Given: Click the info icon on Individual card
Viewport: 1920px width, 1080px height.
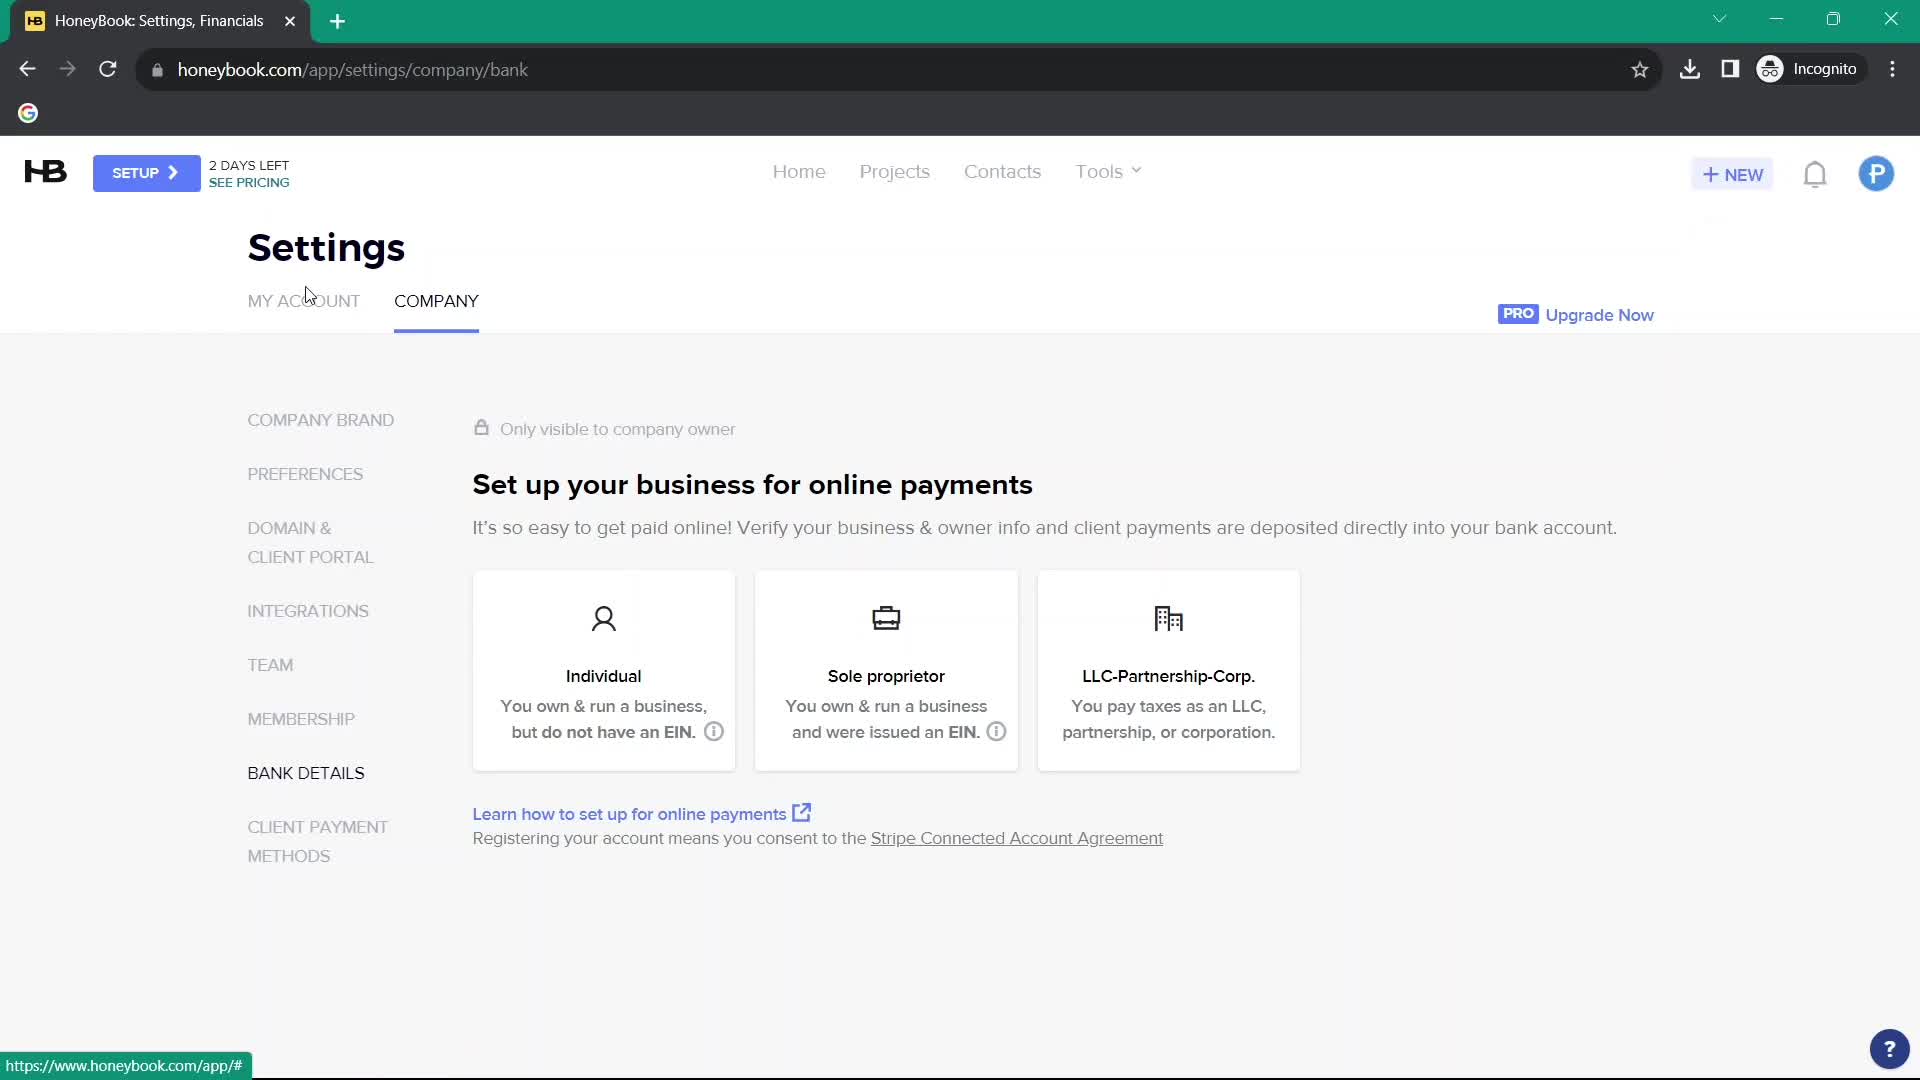Looking at the screenshot, I should (x=714, y=732).
